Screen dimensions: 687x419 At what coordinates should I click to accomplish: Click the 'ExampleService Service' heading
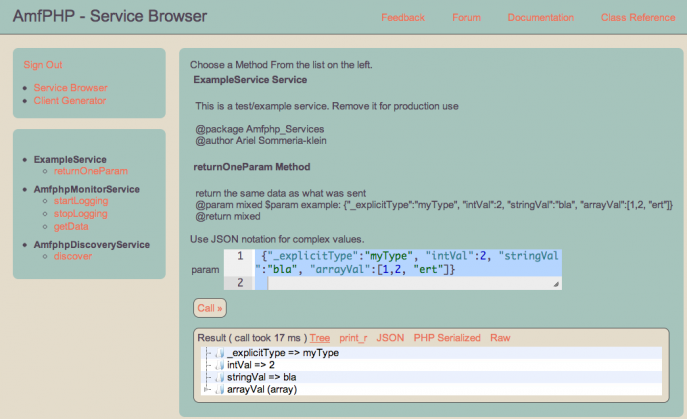[x=250, y=80]
